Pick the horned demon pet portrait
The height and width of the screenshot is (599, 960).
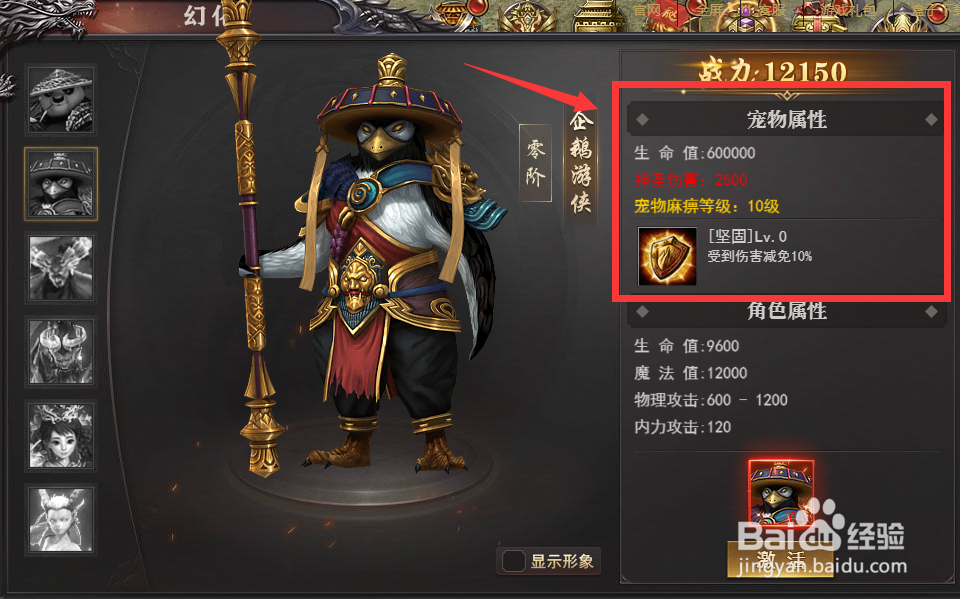pos(61,352)
